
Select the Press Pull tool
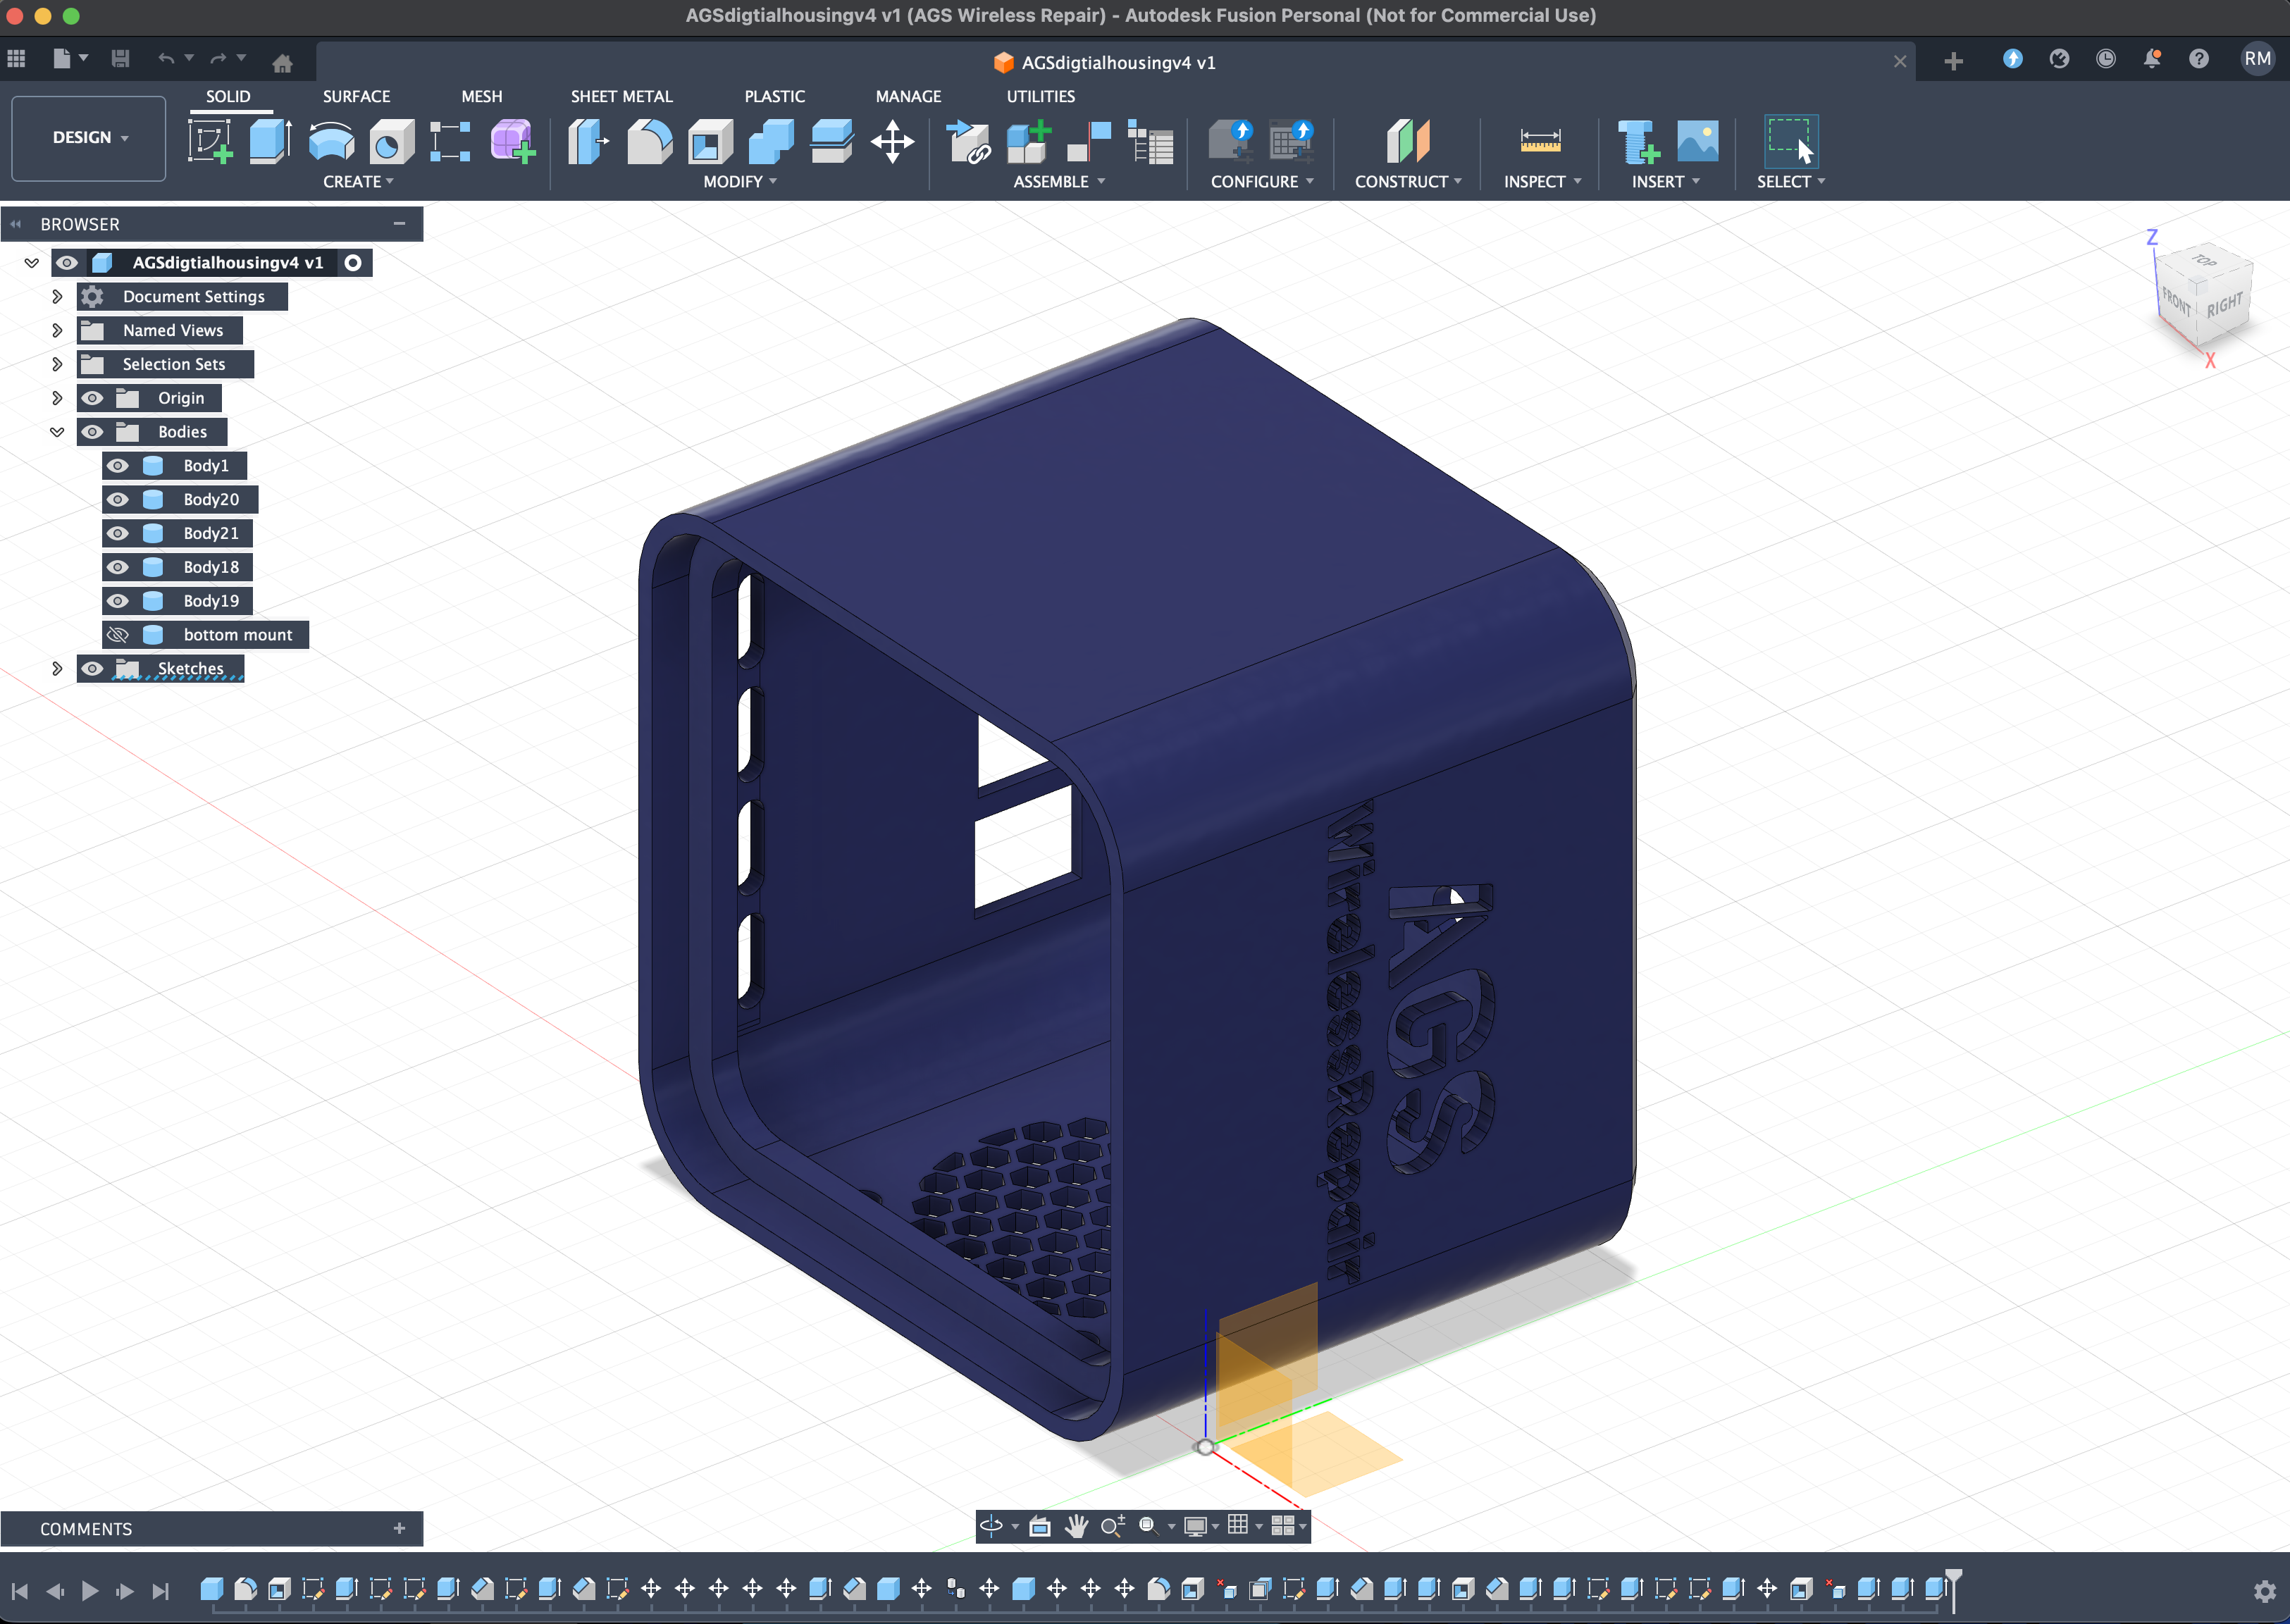[x=588, y=141]
